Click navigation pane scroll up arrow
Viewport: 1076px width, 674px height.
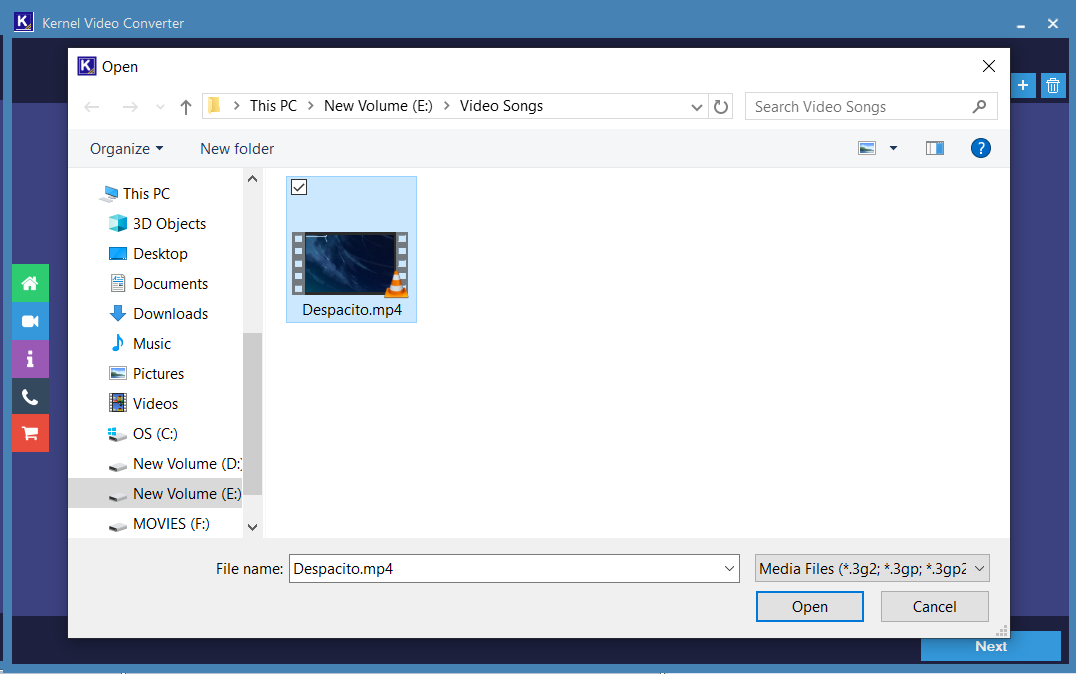(x=253, y=179)
